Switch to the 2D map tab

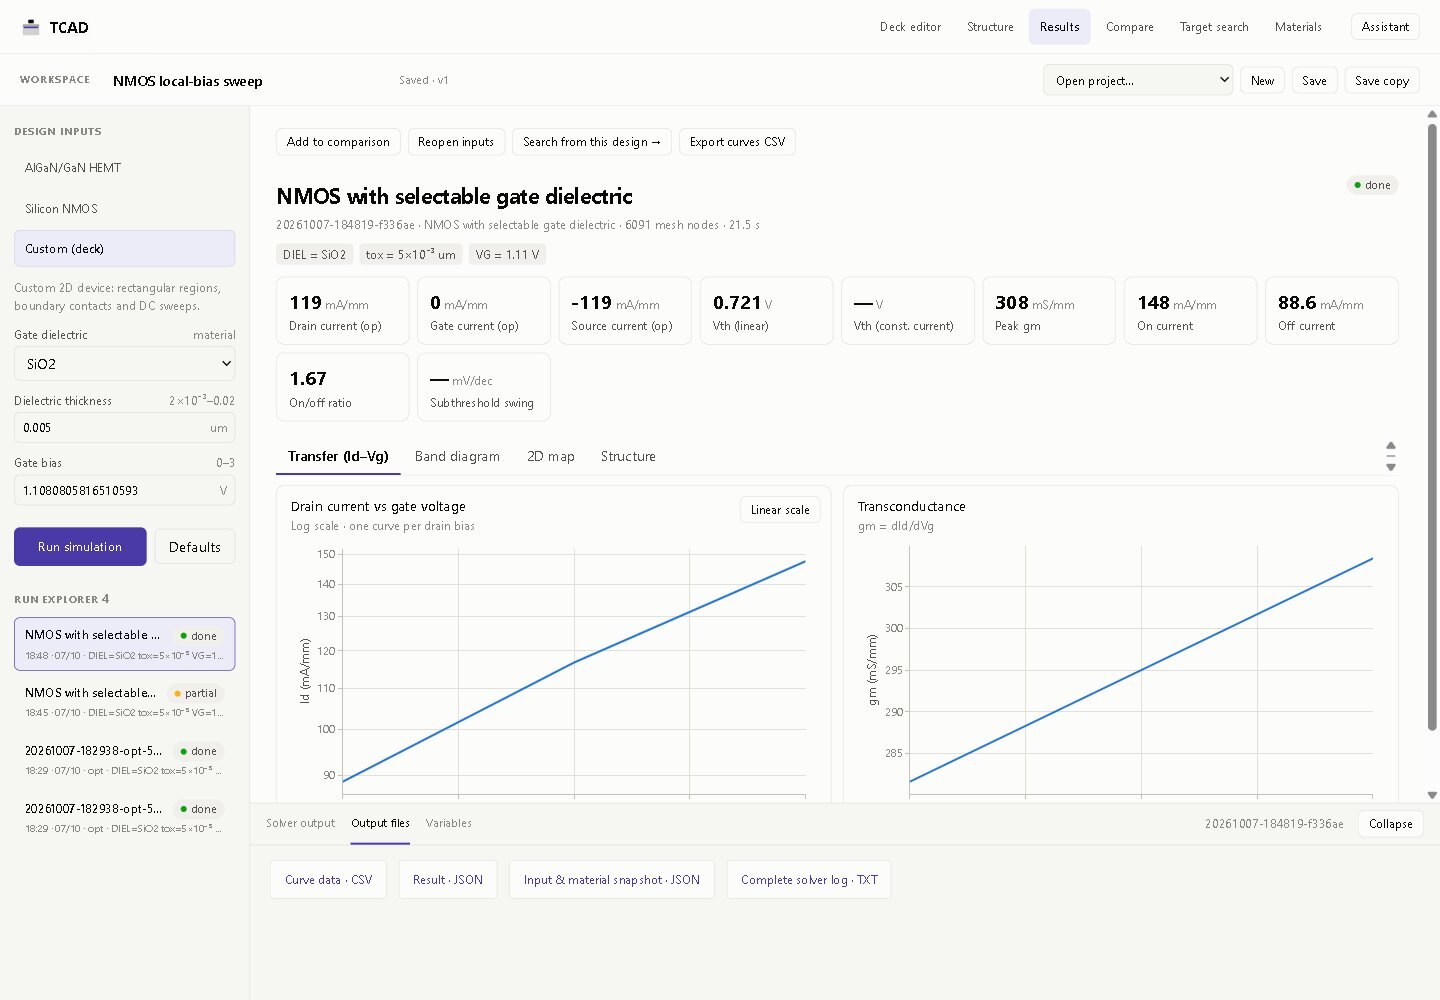click(x=551, y=456)
